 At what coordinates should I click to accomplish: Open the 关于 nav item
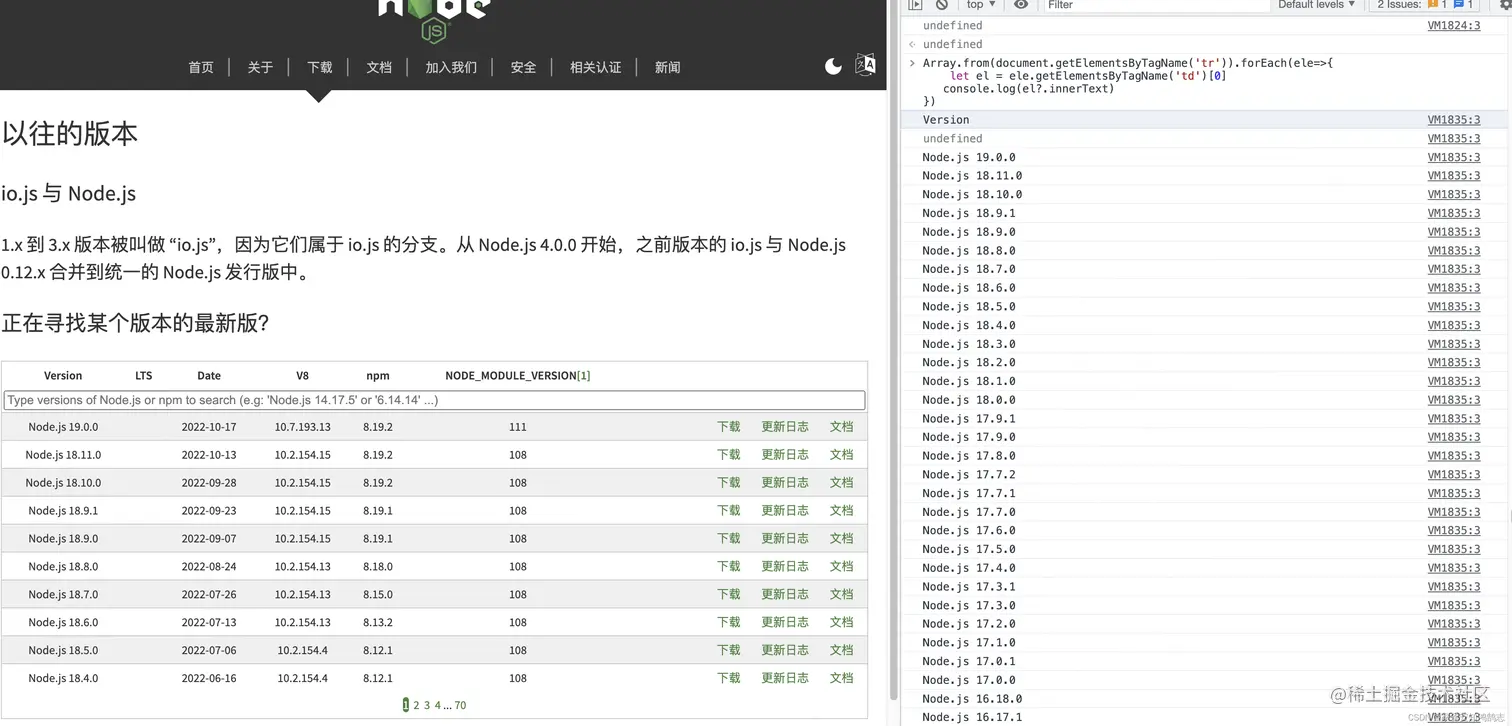click(260, 67)
